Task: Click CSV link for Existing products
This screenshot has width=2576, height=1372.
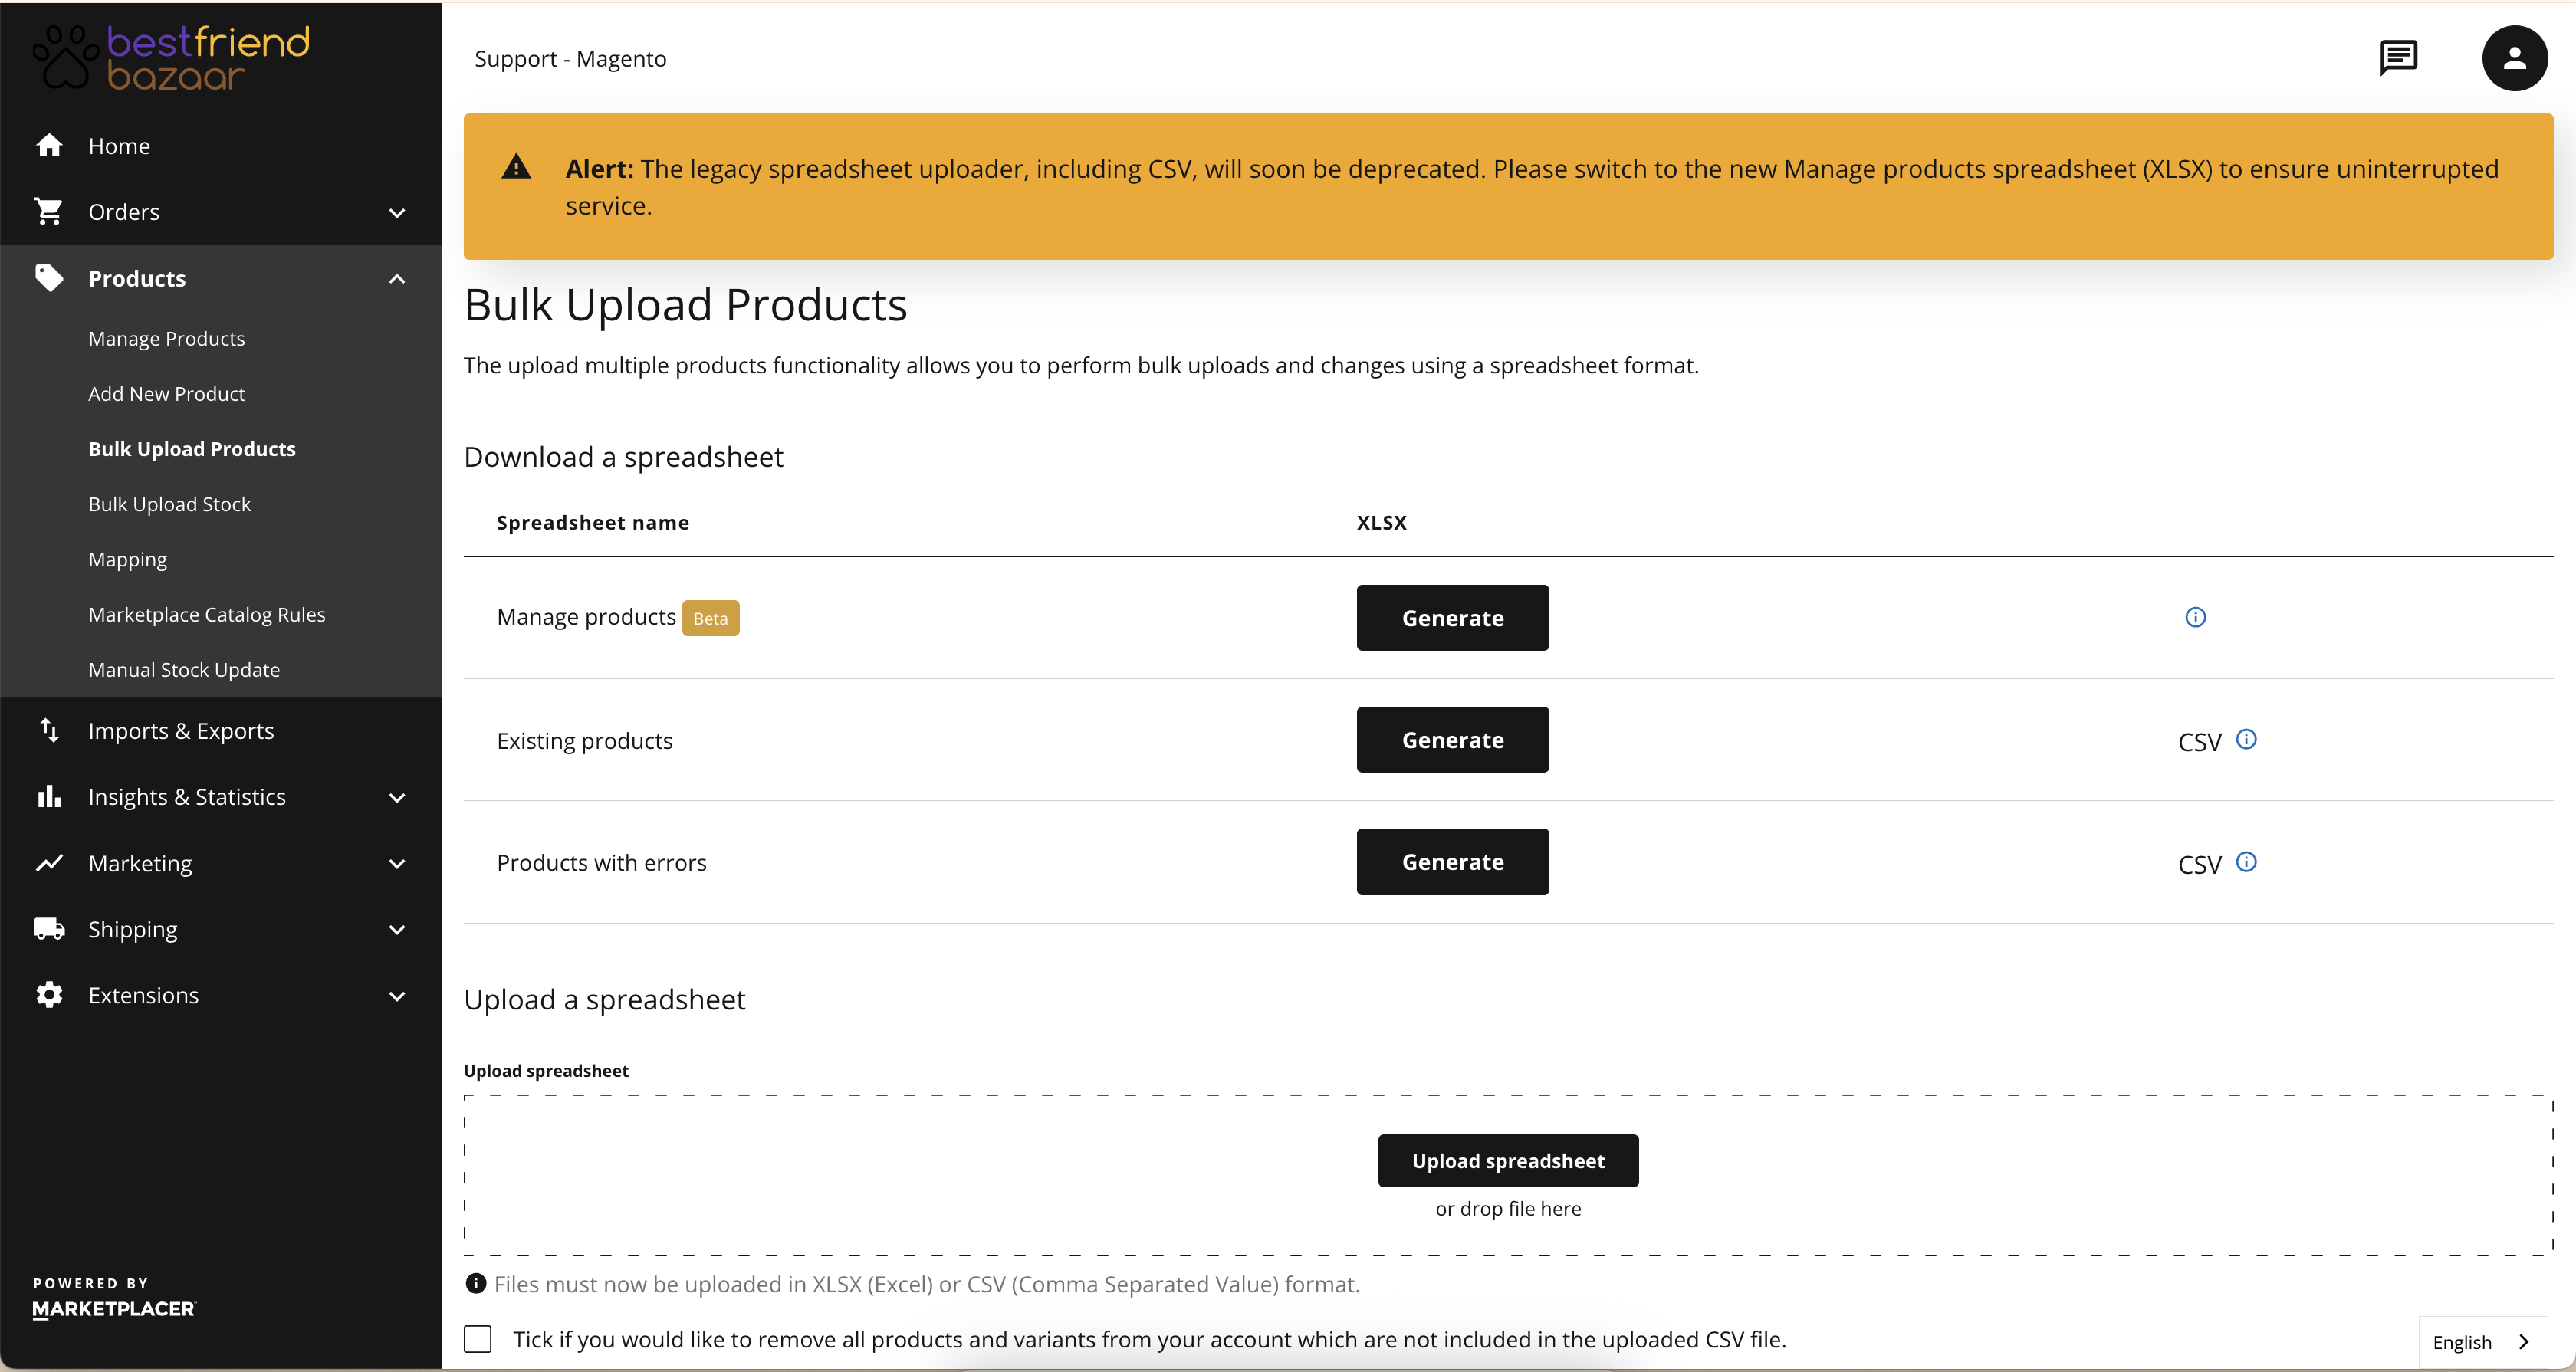Action: (x=2199, y=742)
